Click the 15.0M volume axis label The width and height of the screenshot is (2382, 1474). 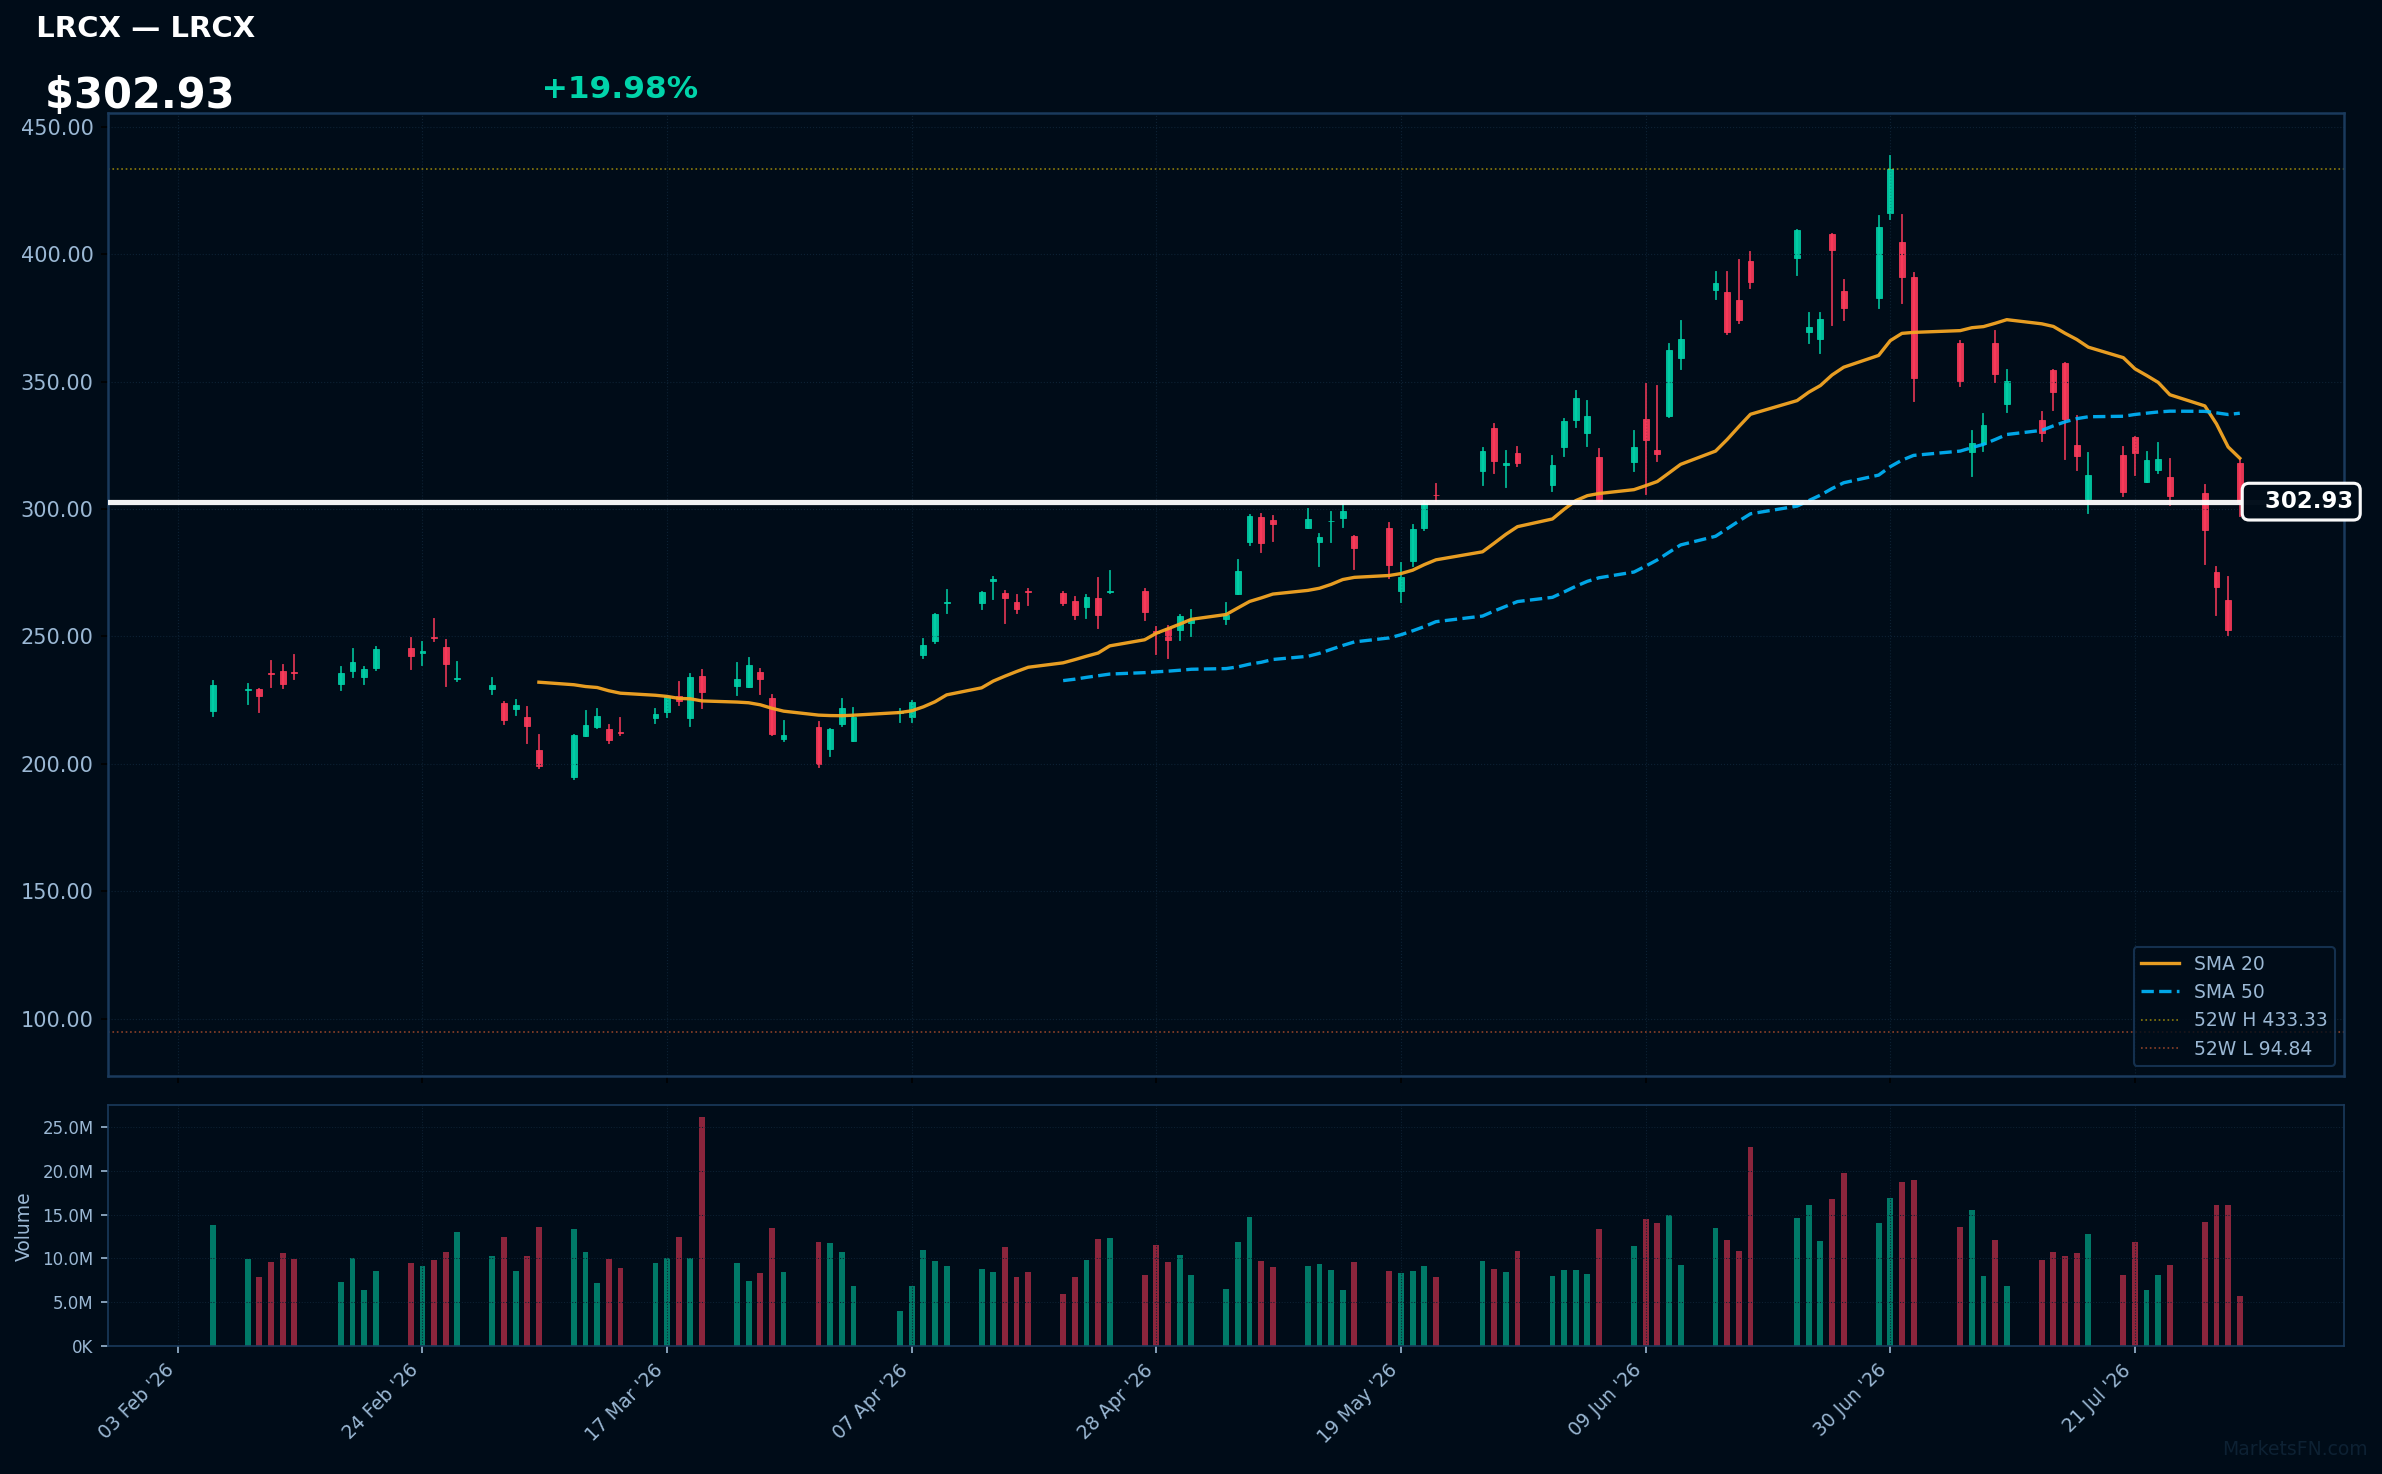(x=68, y=1216)
